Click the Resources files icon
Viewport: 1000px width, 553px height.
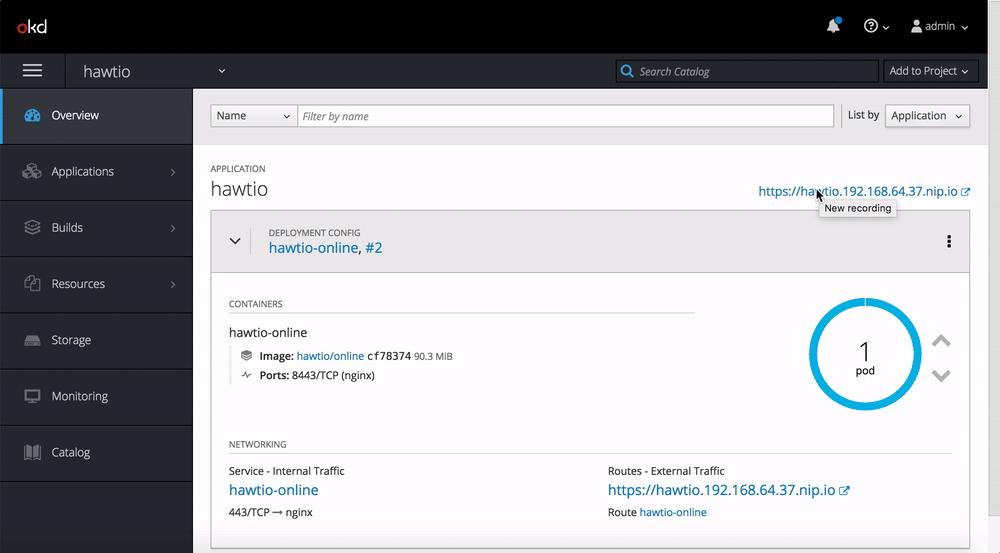32,283
